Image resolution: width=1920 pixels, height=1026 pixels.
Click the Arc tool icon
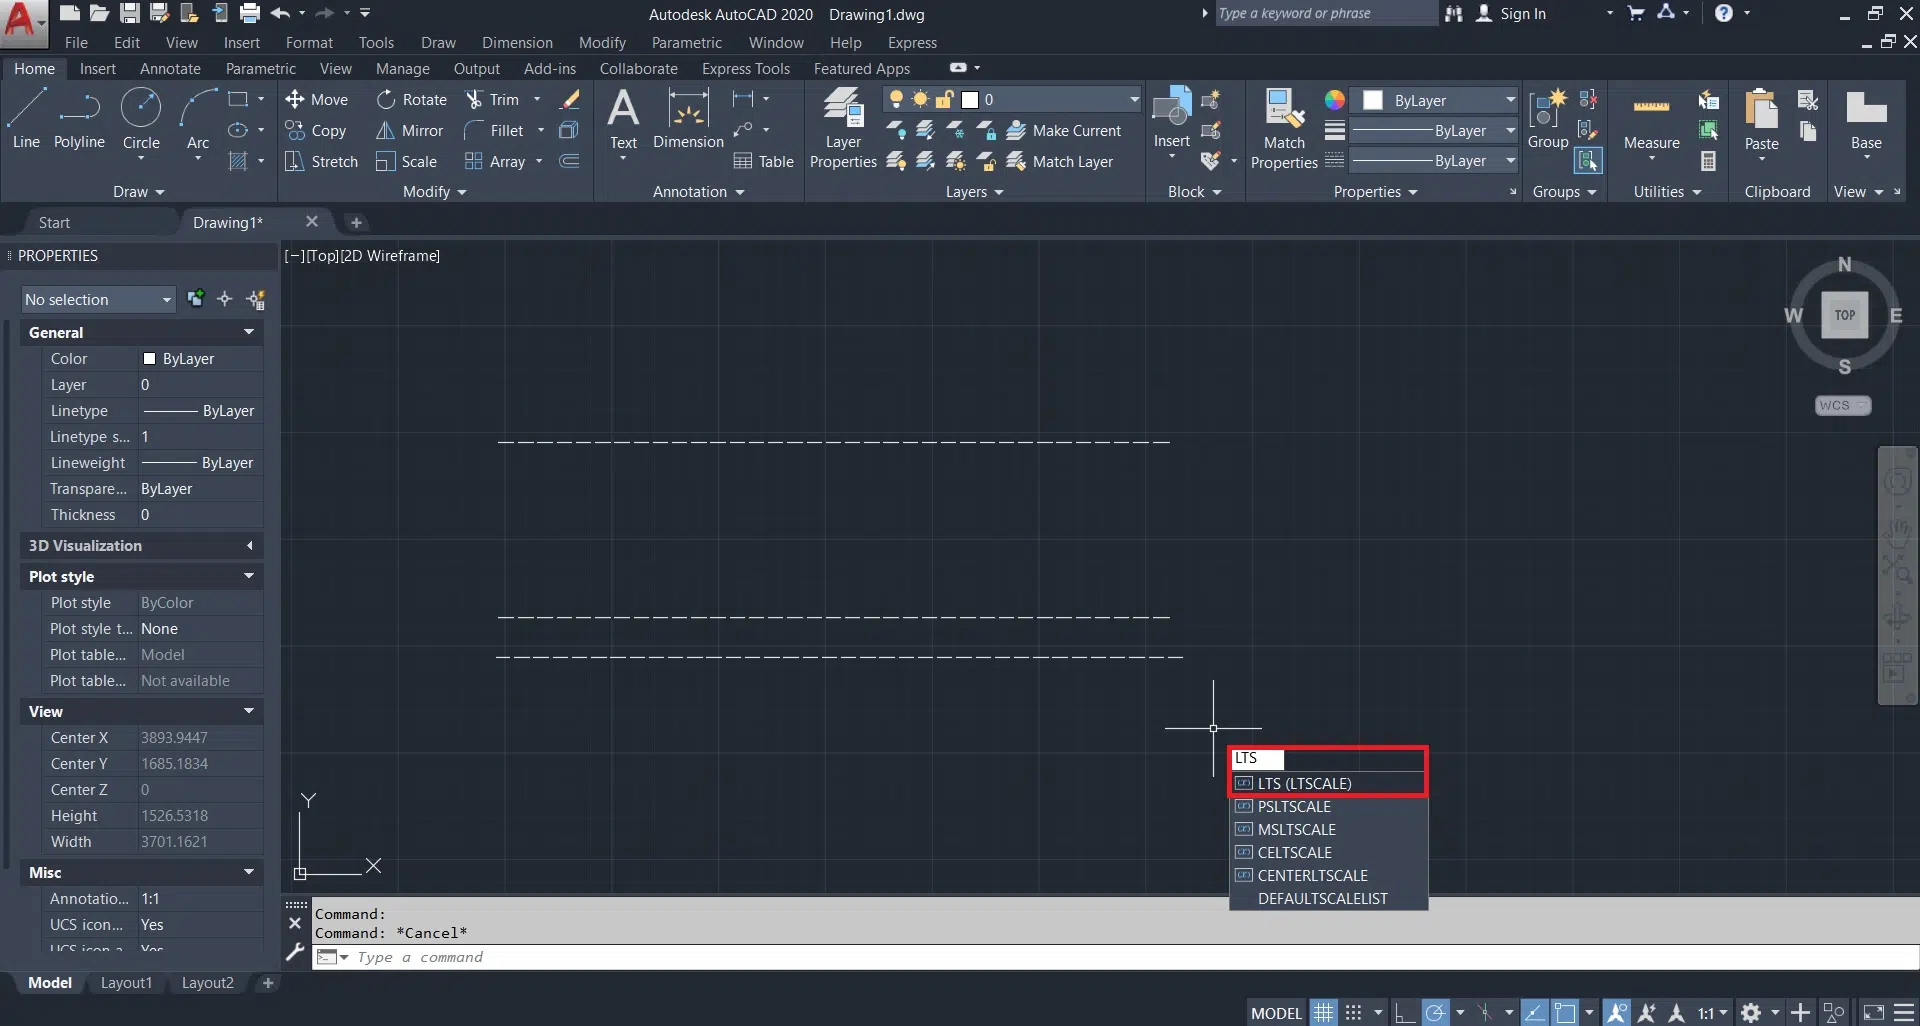pos(198,118)
